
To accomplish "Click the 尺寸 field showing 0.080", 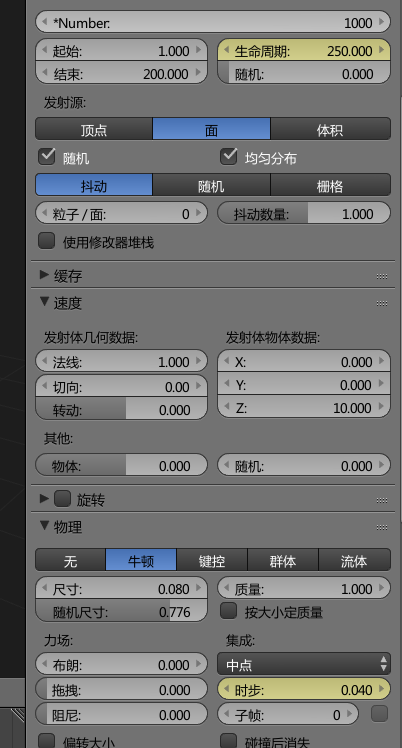I will tap(122, 588).
